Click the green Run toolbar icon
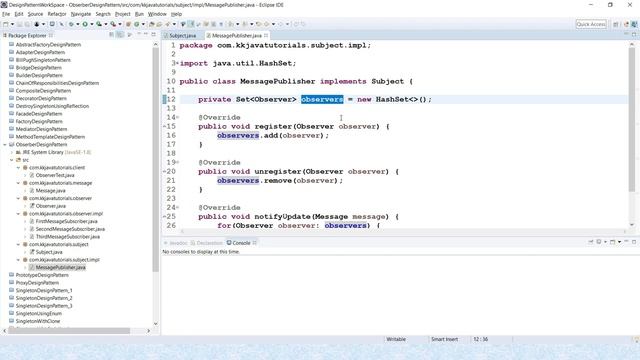The width and height of the screenshot is (640, 360). point(85,24)
